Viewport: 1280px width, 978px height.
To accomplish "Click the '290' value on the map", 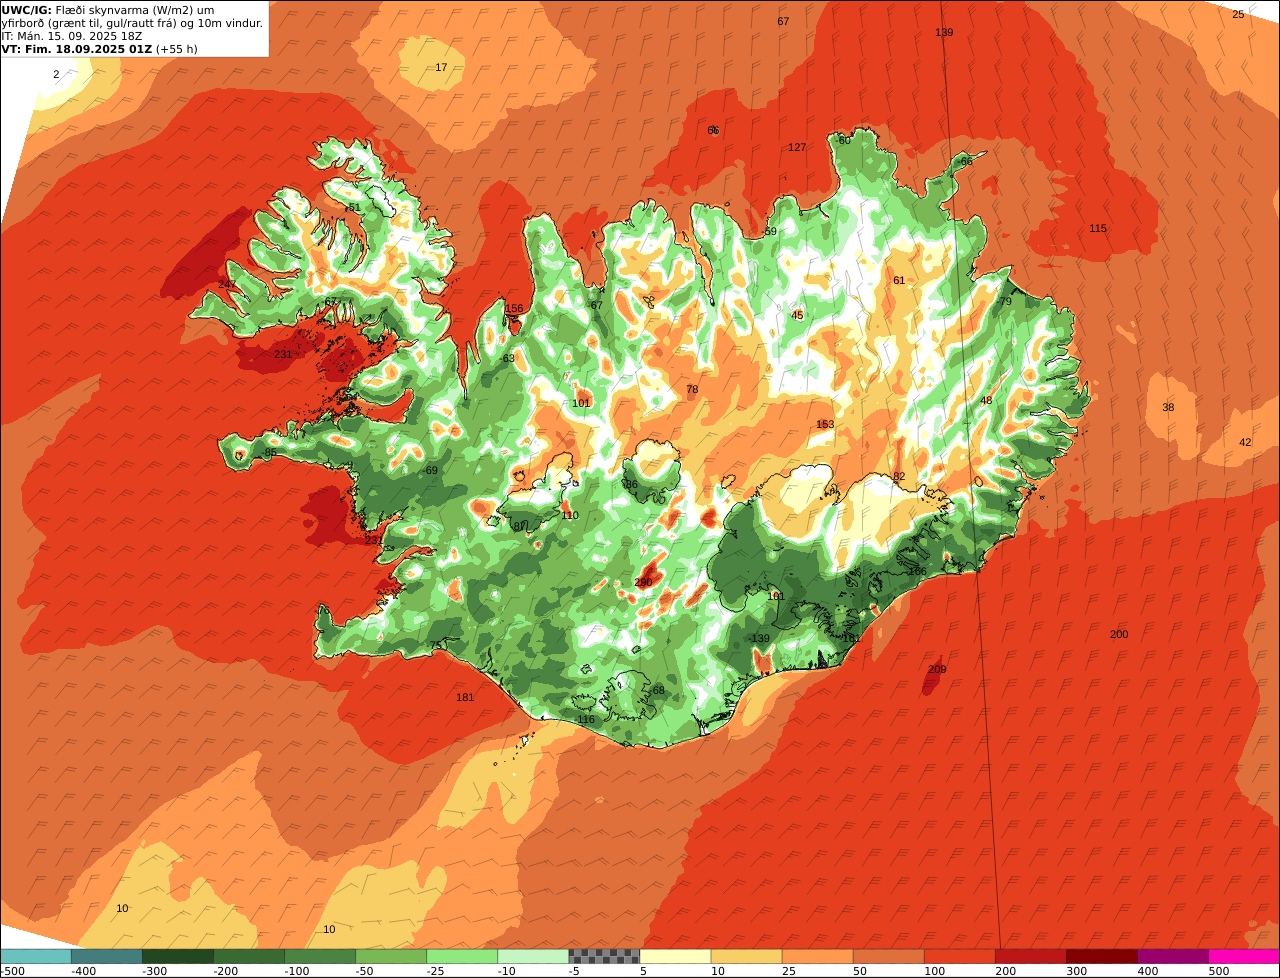I will (643, 583).
